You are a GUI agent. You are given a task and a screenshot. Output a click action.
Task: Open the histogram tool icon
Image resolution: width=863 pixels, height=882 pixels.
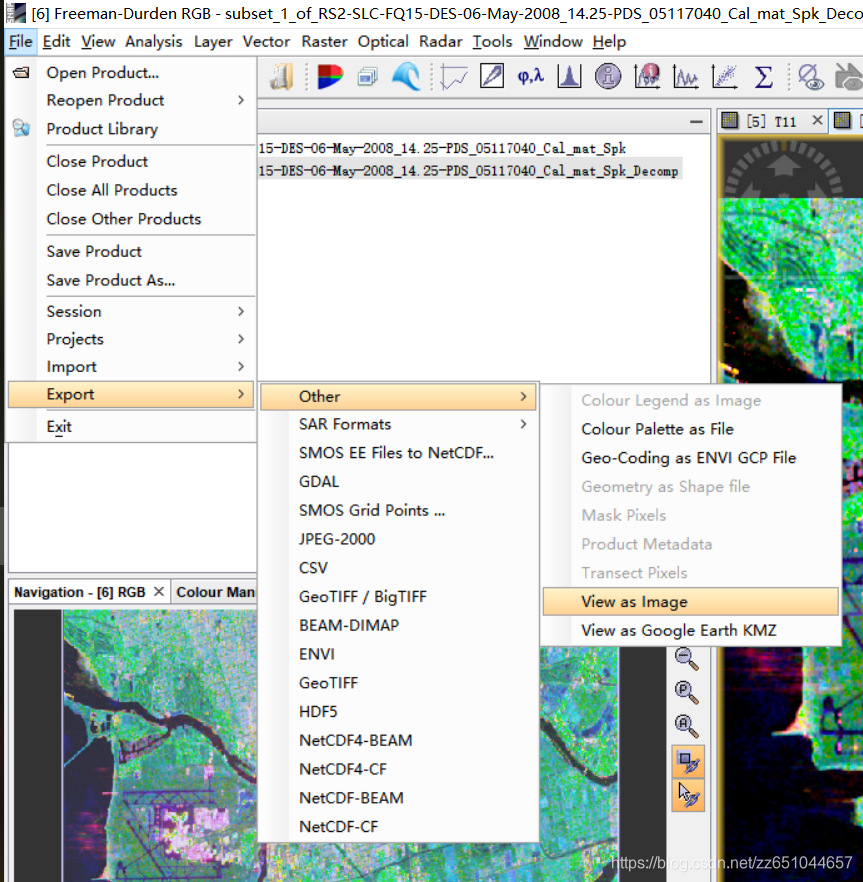pos(569,76)
